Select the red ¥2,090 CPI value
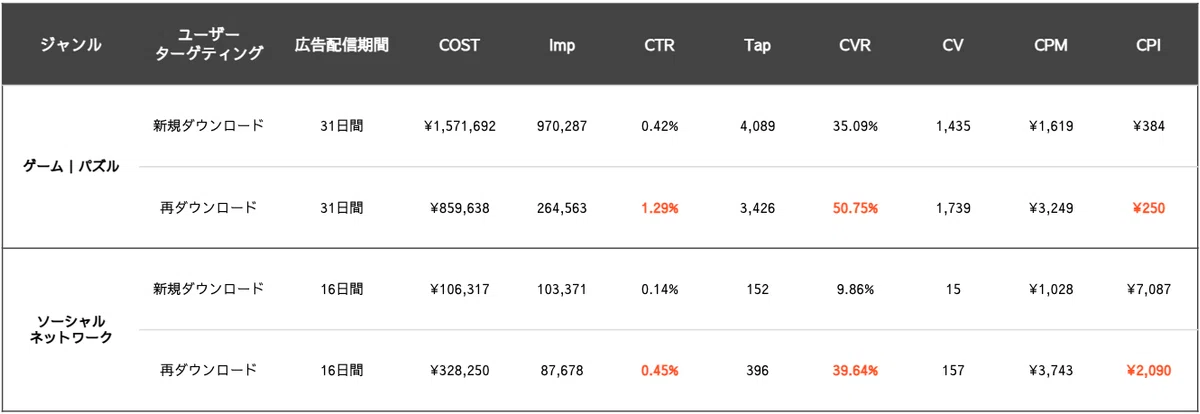This screenshot has width=1200, height=414. [x=1148, y=370]
